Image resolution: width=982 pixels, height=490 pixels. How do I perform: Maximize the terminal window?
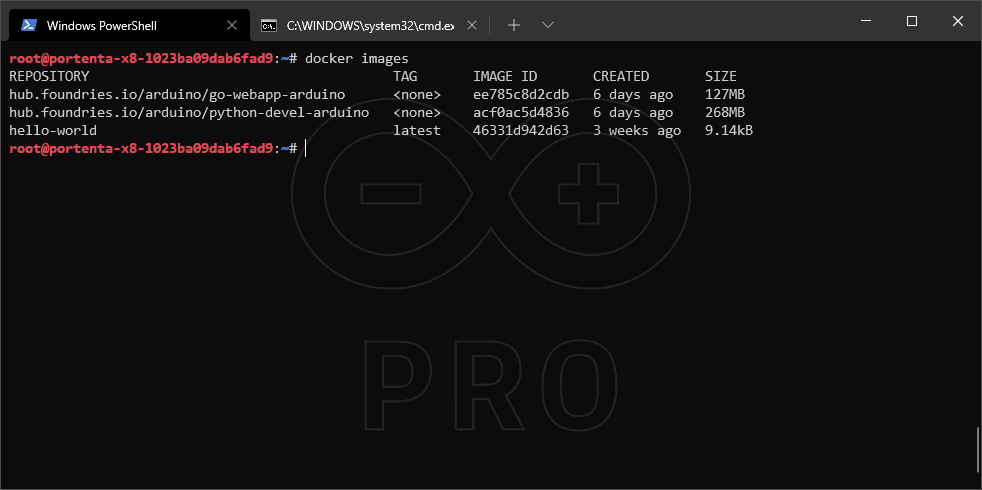tap(911, 21)
